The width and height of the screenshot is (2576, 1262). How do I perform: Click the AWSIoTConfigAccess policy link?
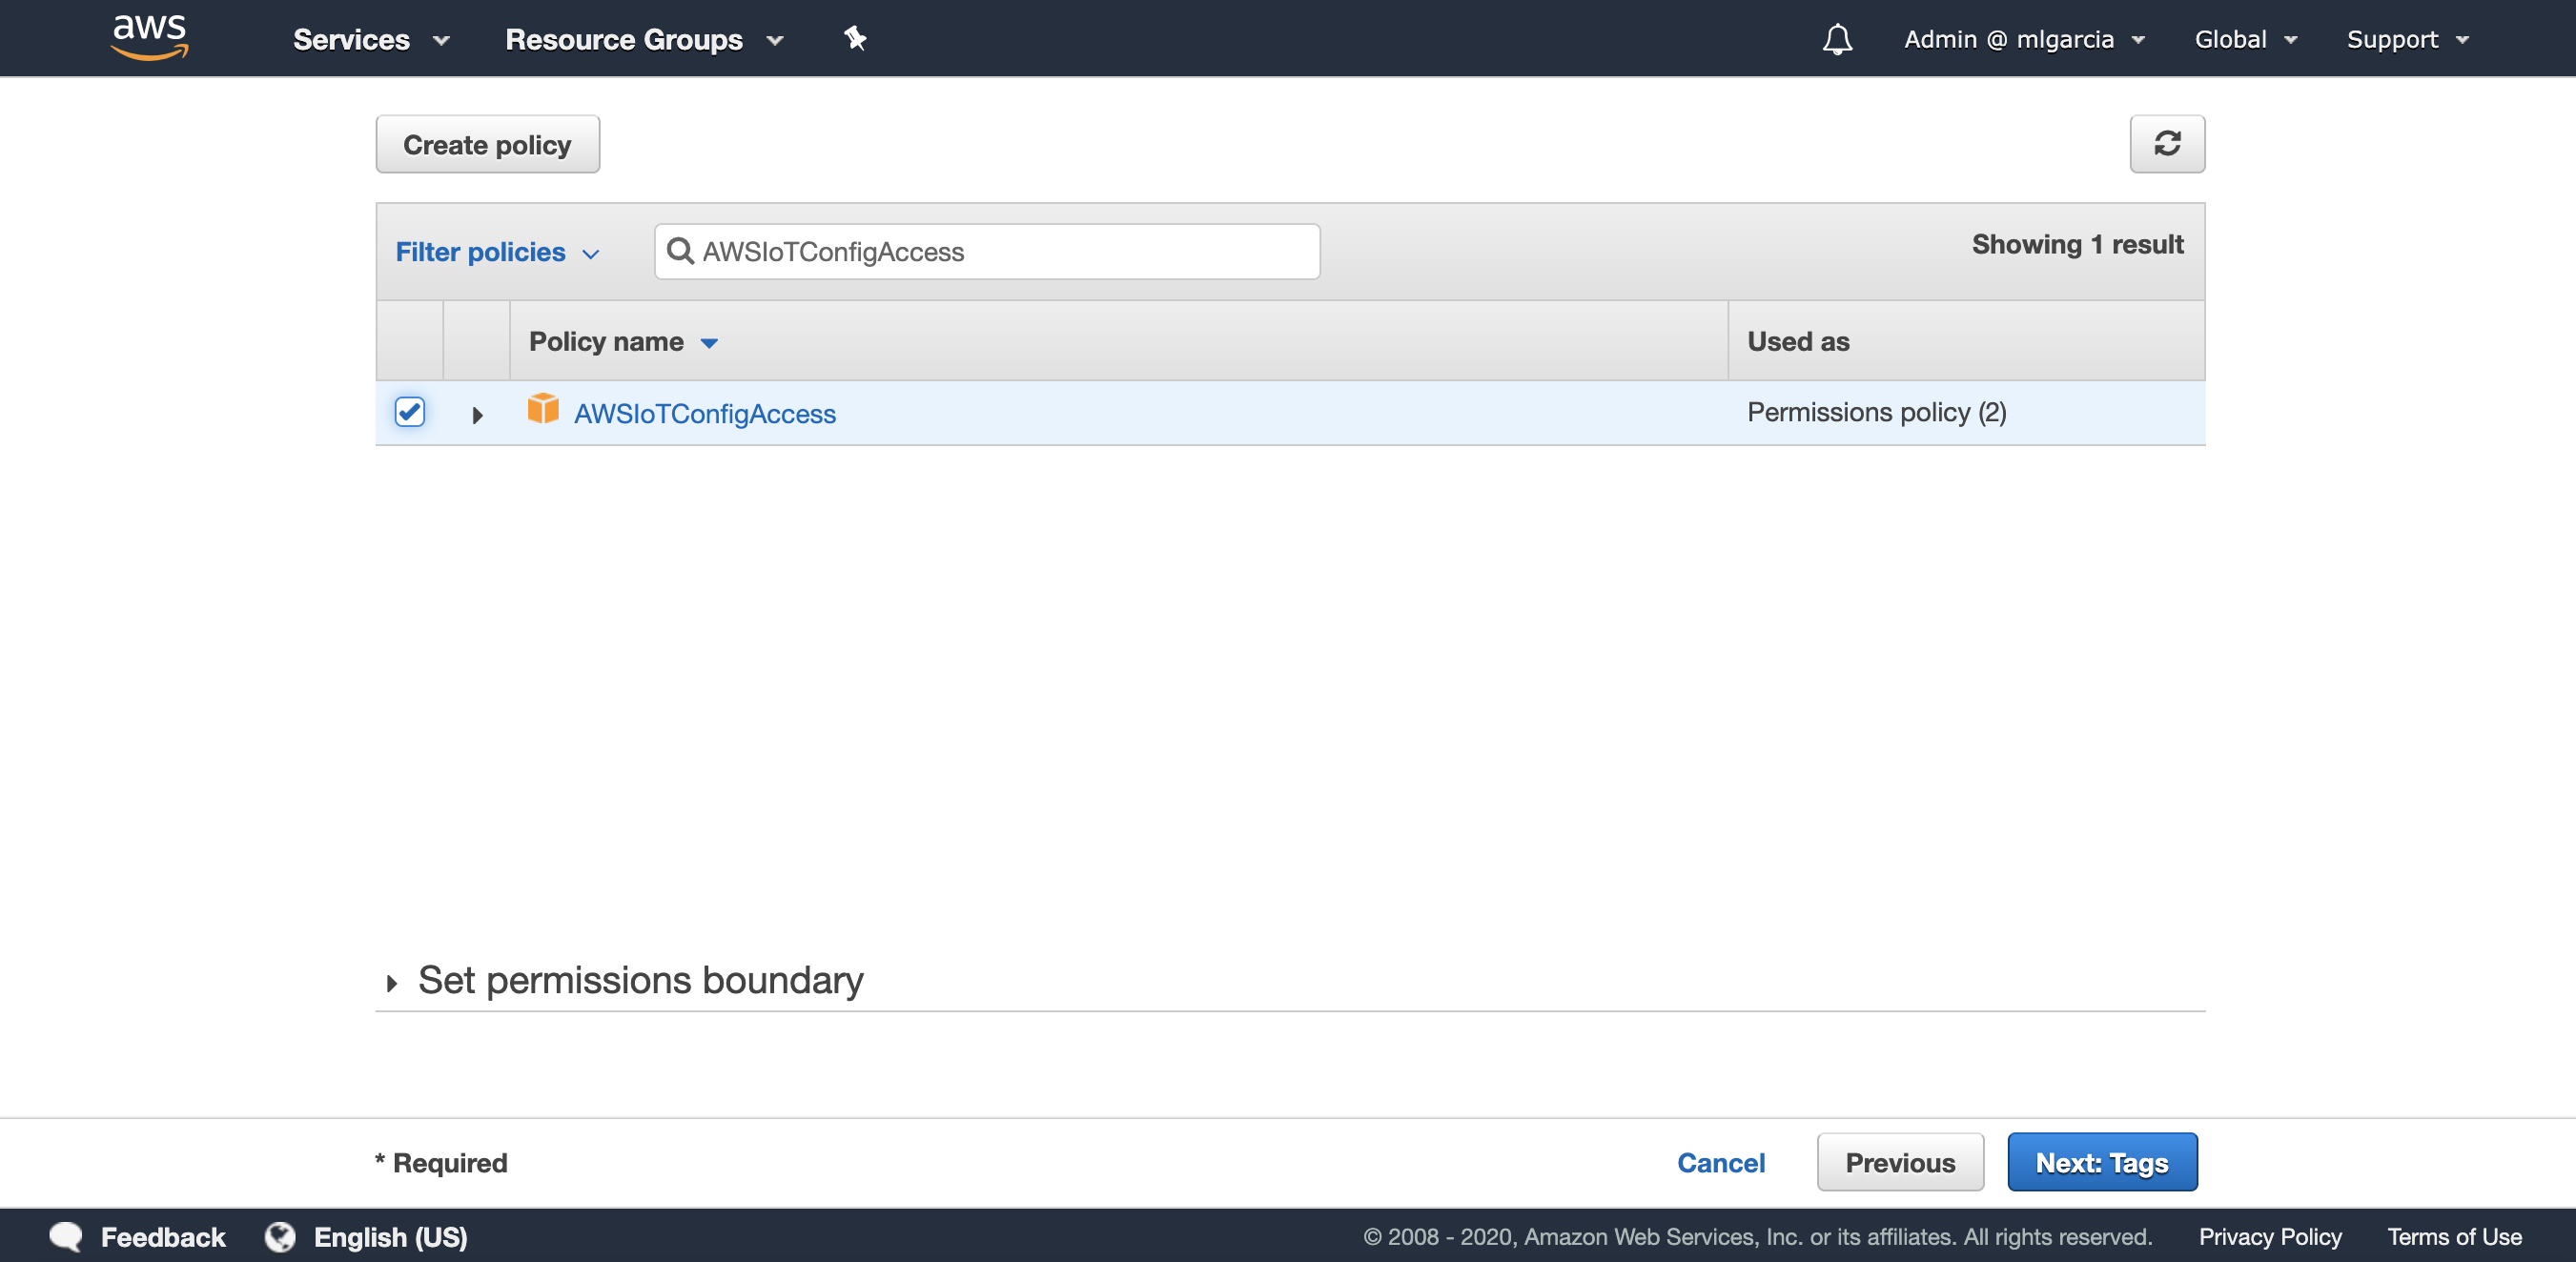pyautogui.click(x=704, y=413)
